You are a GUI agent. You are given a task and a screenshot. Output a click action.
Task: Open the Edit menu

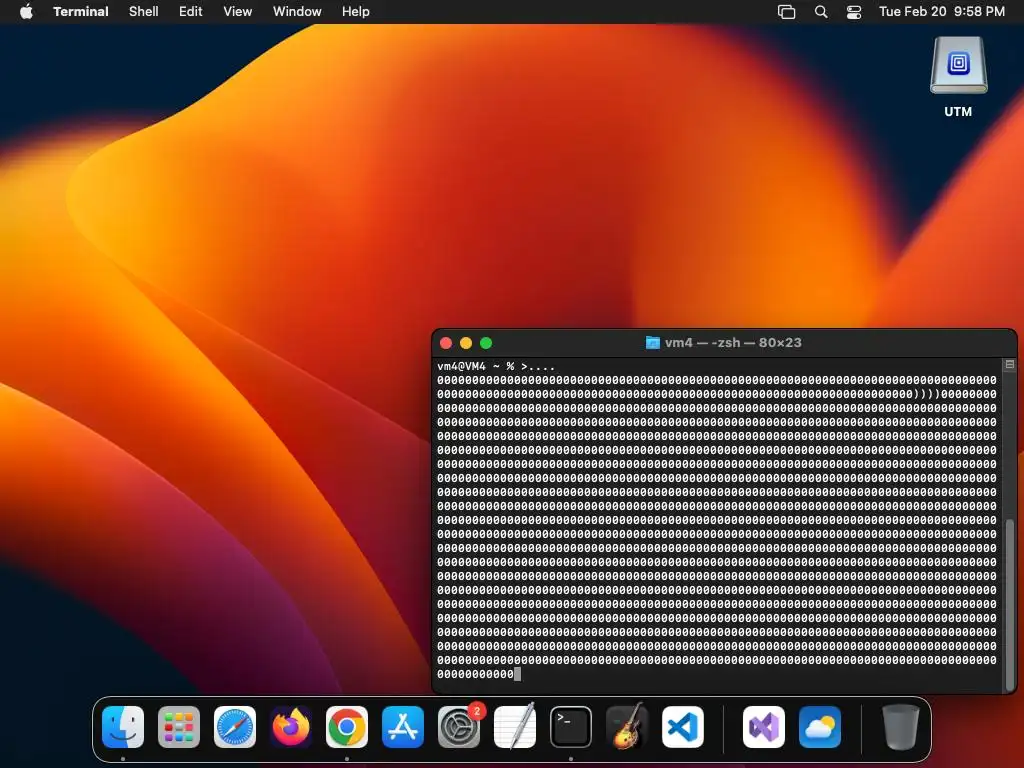pyautogui.click(x=191, y=12)
